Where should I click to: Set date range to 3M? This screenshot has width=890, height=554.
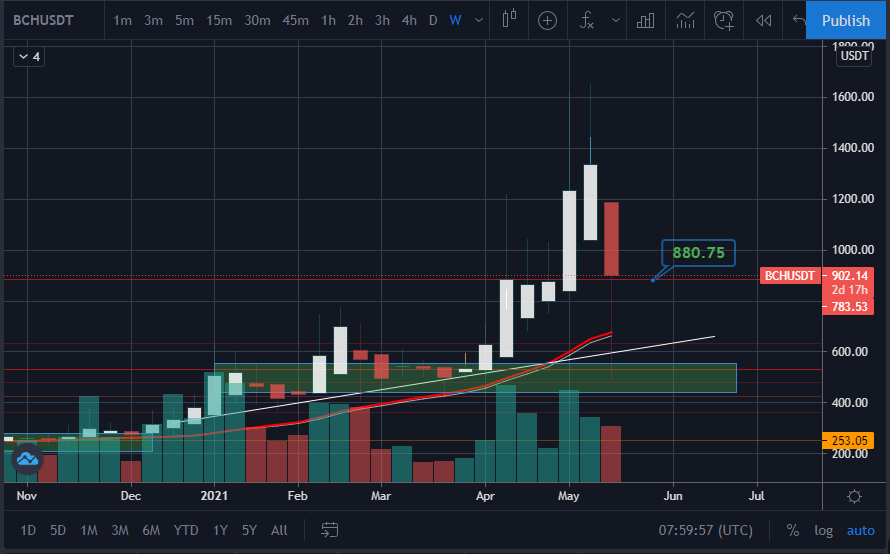[120, 531]
